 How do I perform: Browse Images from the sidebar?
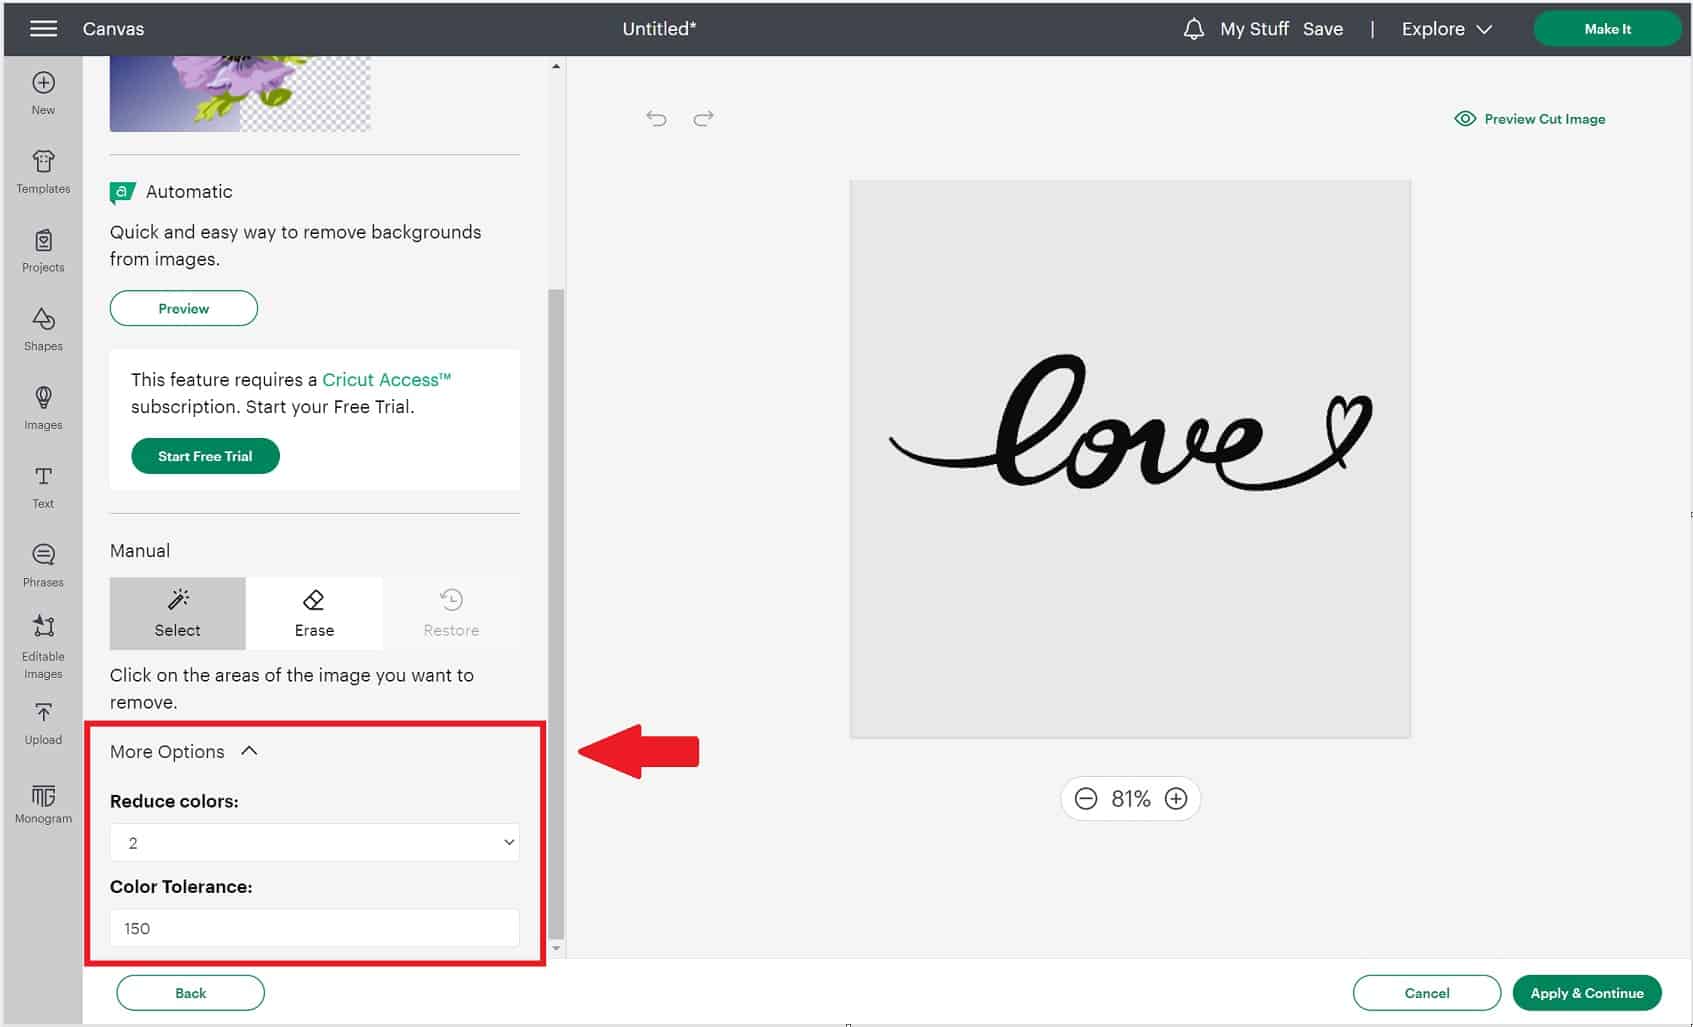click(x=42, y=407)
